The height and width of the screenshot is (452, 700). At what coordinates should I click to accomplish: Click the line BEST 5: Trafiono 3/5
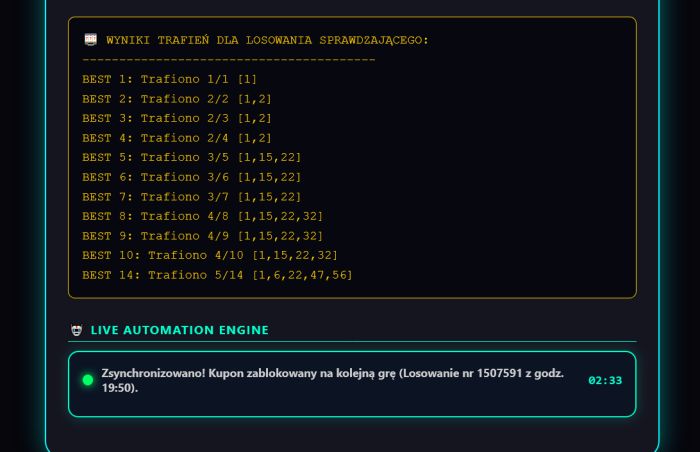tap(192, 158)
